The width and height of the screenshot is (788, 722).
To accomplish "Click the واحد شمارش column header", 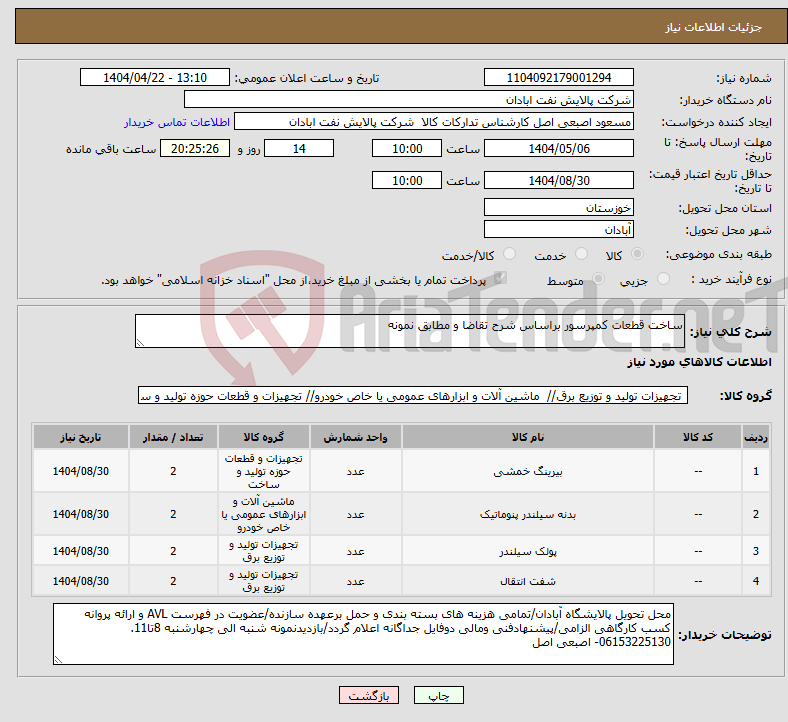I will tap(355, 437).
